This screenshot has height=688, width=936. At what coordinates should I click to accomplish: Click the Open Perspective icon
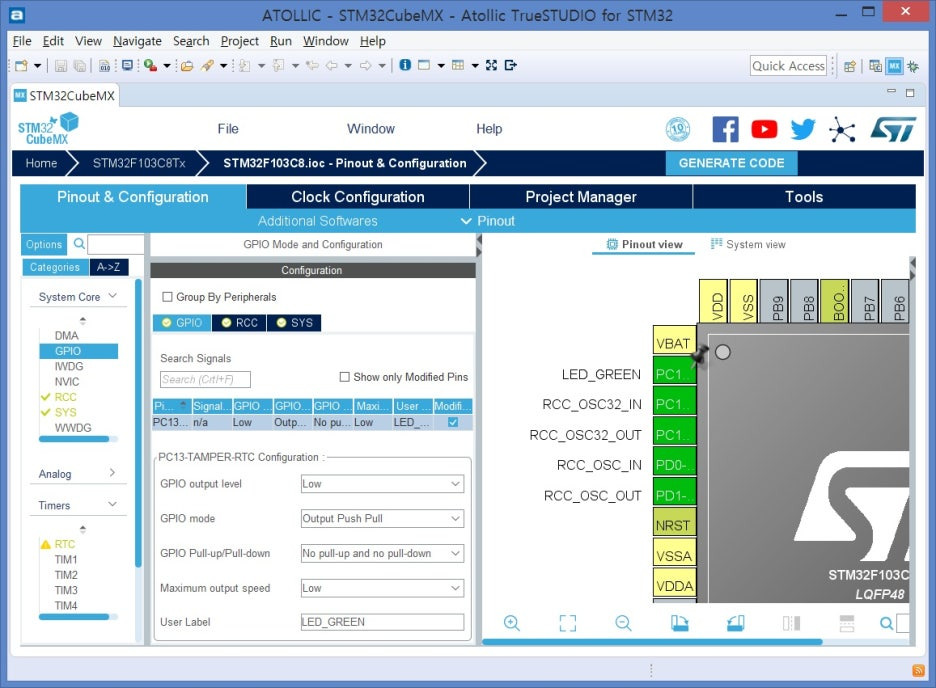pyautogui.click(x=850, y=66)
